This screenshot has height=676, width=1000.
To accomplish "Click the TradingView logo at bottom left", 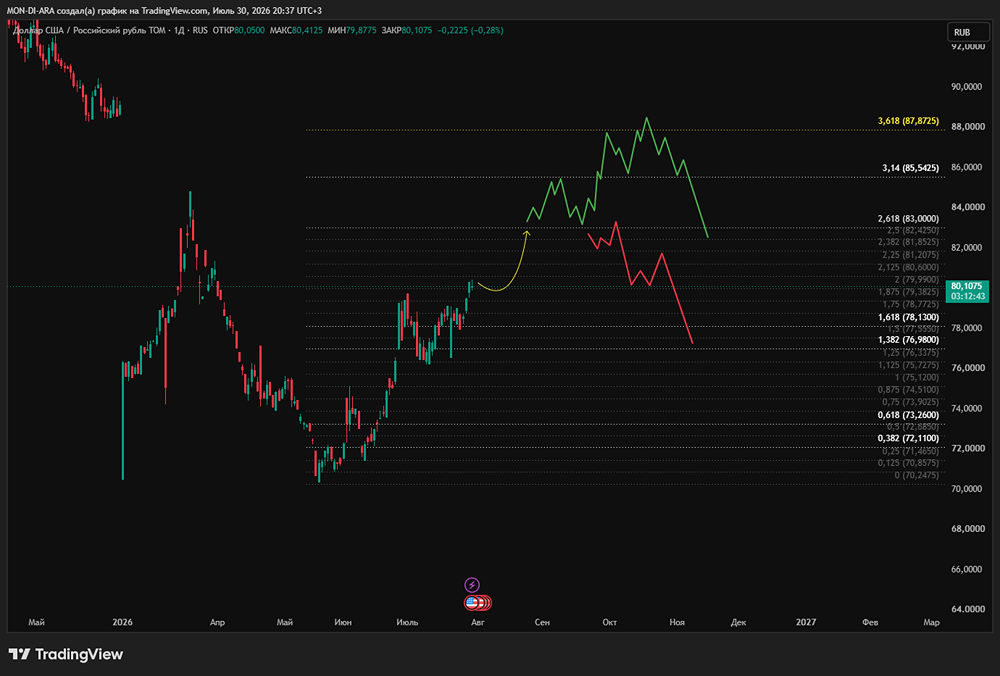I will 66,654.
